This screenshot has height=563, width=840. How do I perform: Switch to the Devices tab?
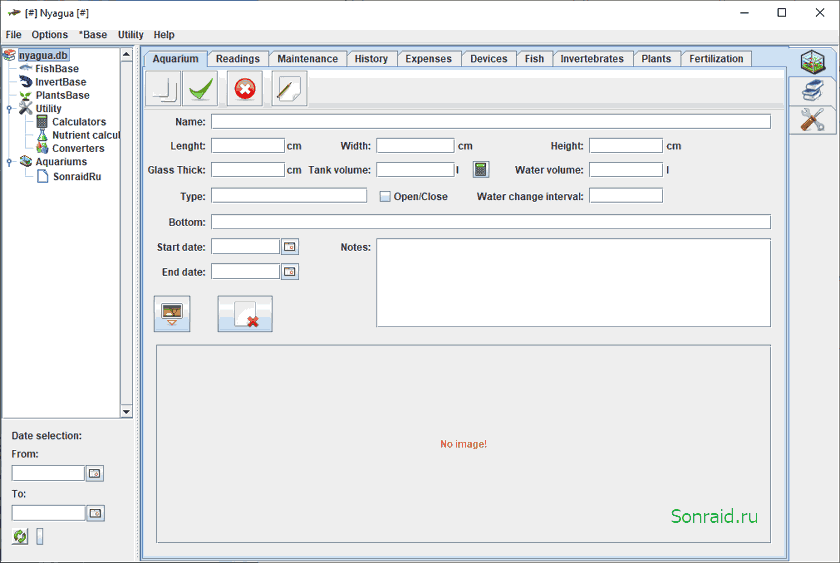pos(489,59)
